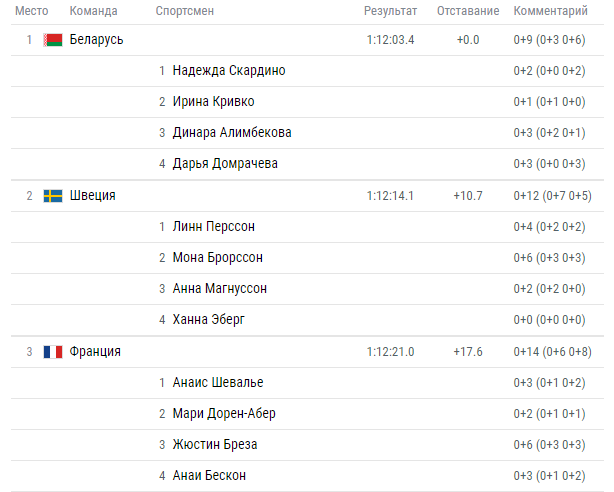
Task: Open the Беларусь team link
Action: point(96,40)
